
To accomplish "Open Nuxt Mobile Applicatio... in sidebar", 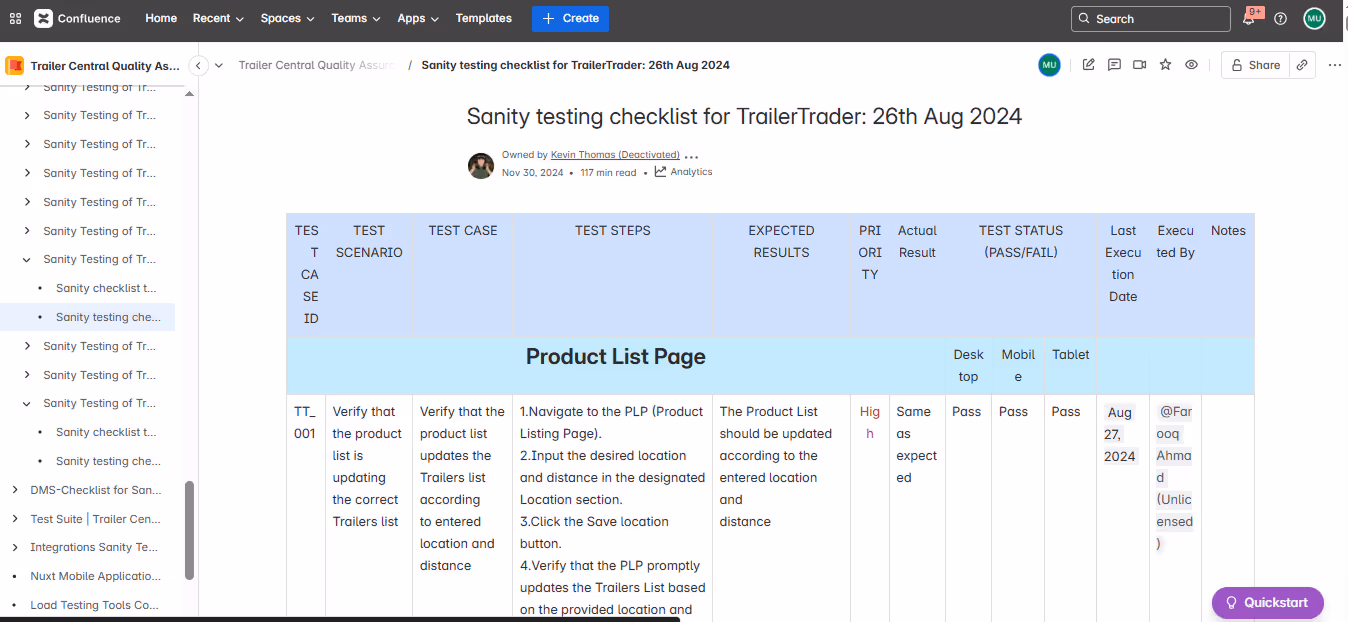I will [95, 576].
